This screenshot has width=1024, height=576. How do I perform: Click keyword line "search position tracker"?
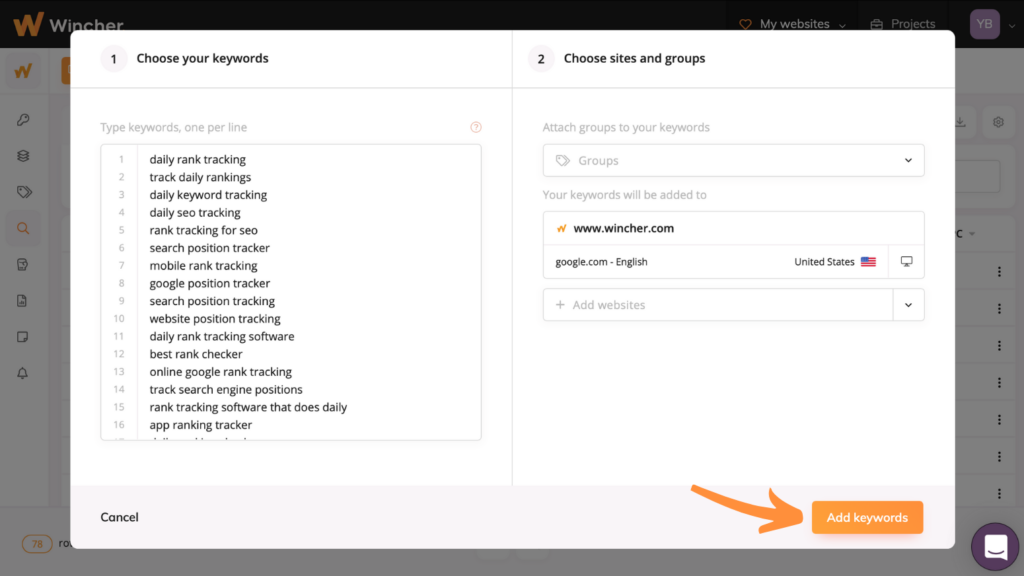click(210, 248)
